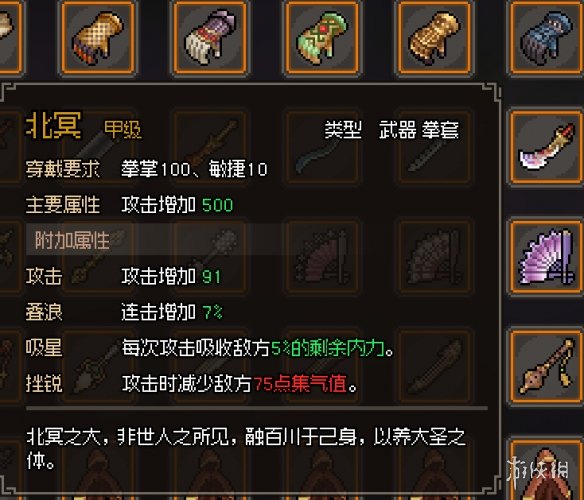Image resolution: width=584 pixels, height=500 pixels.
Task: Select the curved white saber with red hilt
Action: click(x=546, y=147)
